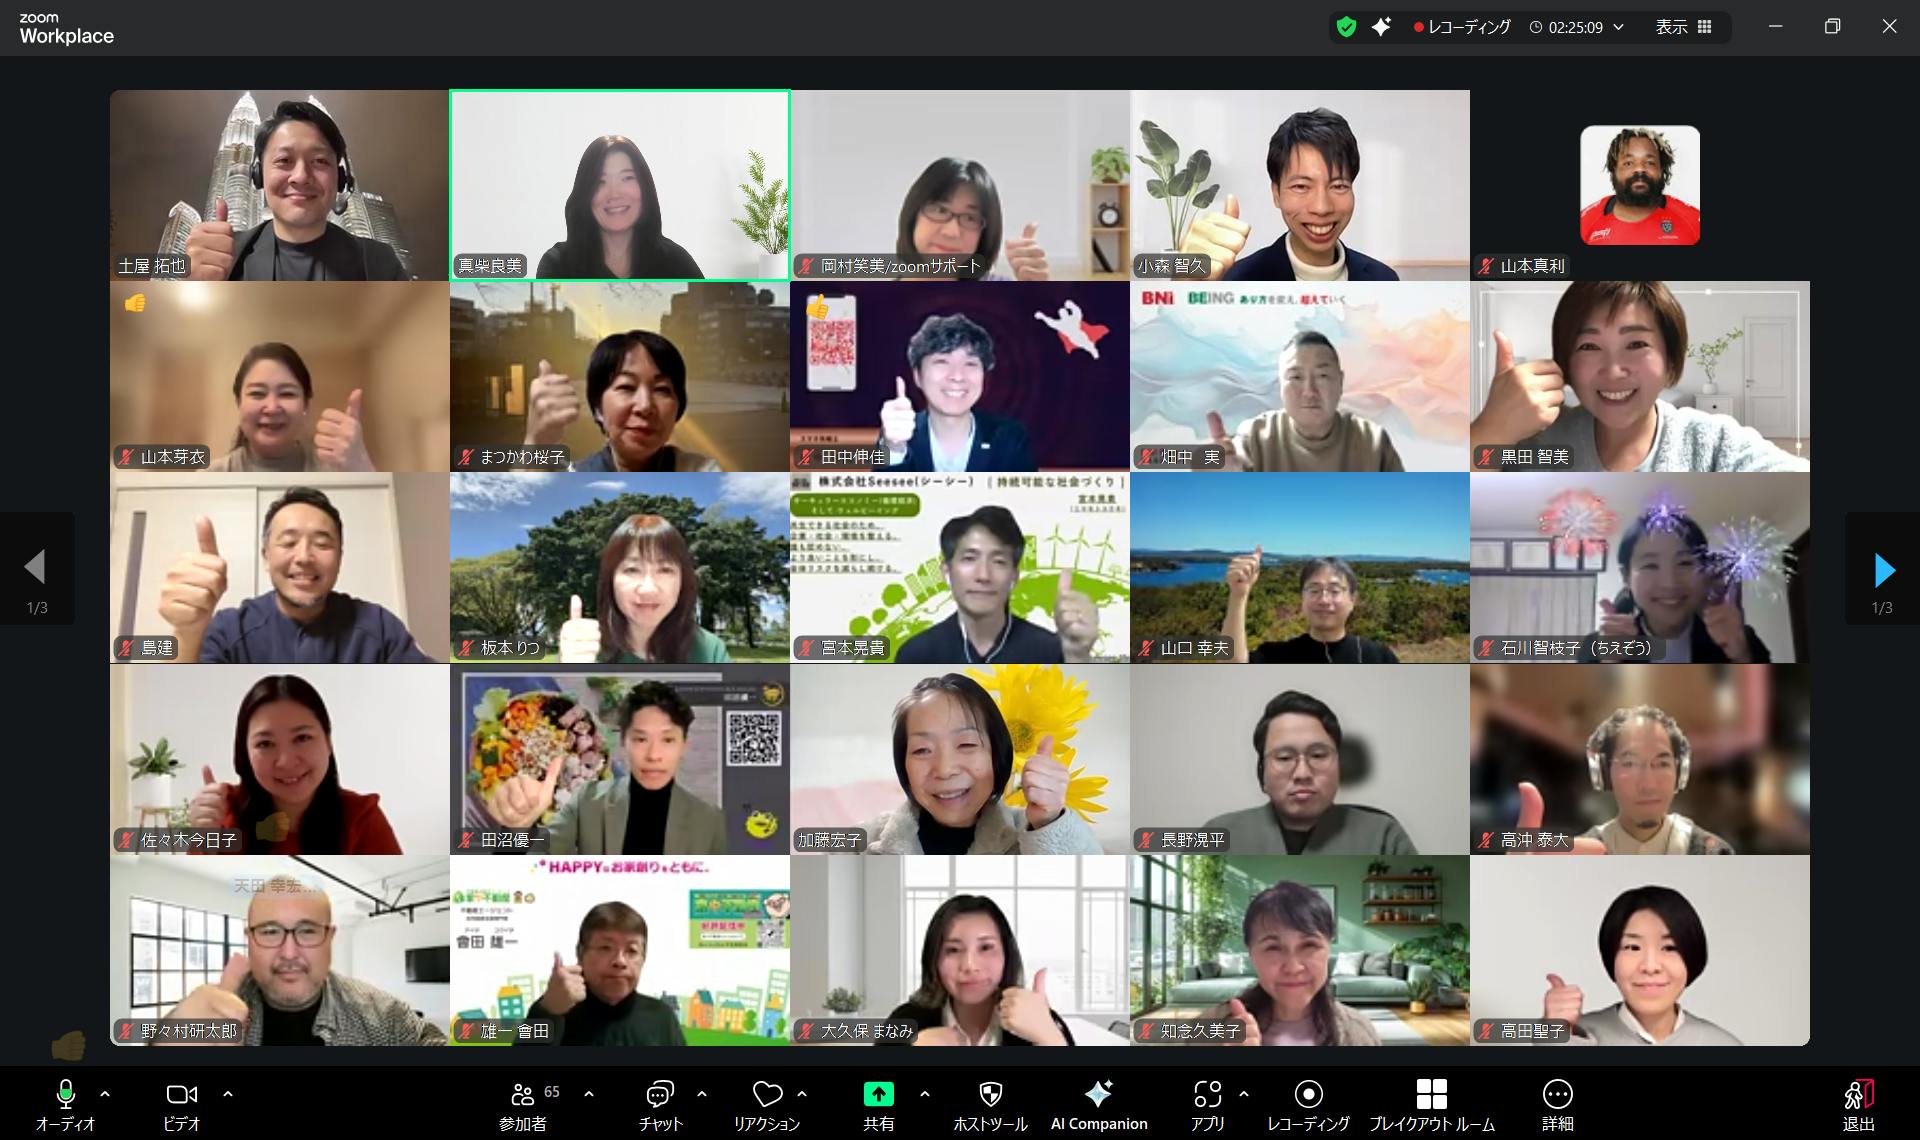Open the 詳細 more options menu

[x=1557, y=1095]
